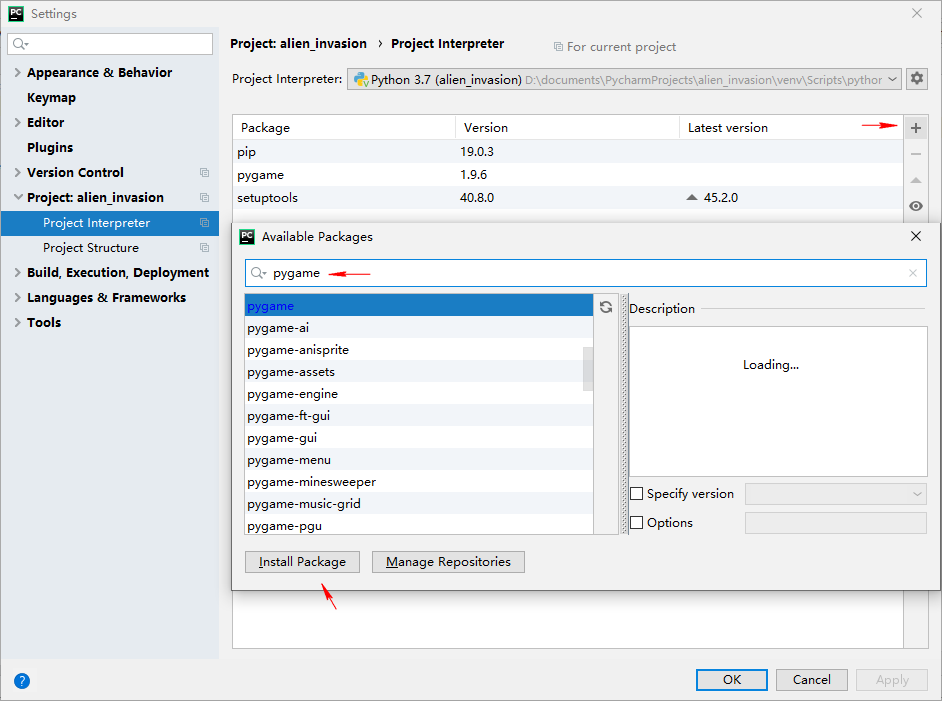Click the upgrade package up-arrow icon
942x701 pixels.
916,180
